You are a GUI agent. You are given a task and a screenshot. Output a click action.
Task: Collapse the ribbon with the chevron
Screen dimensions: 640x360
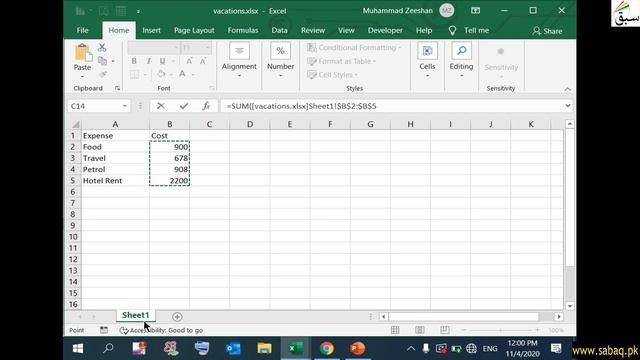[x=567, y=89]
